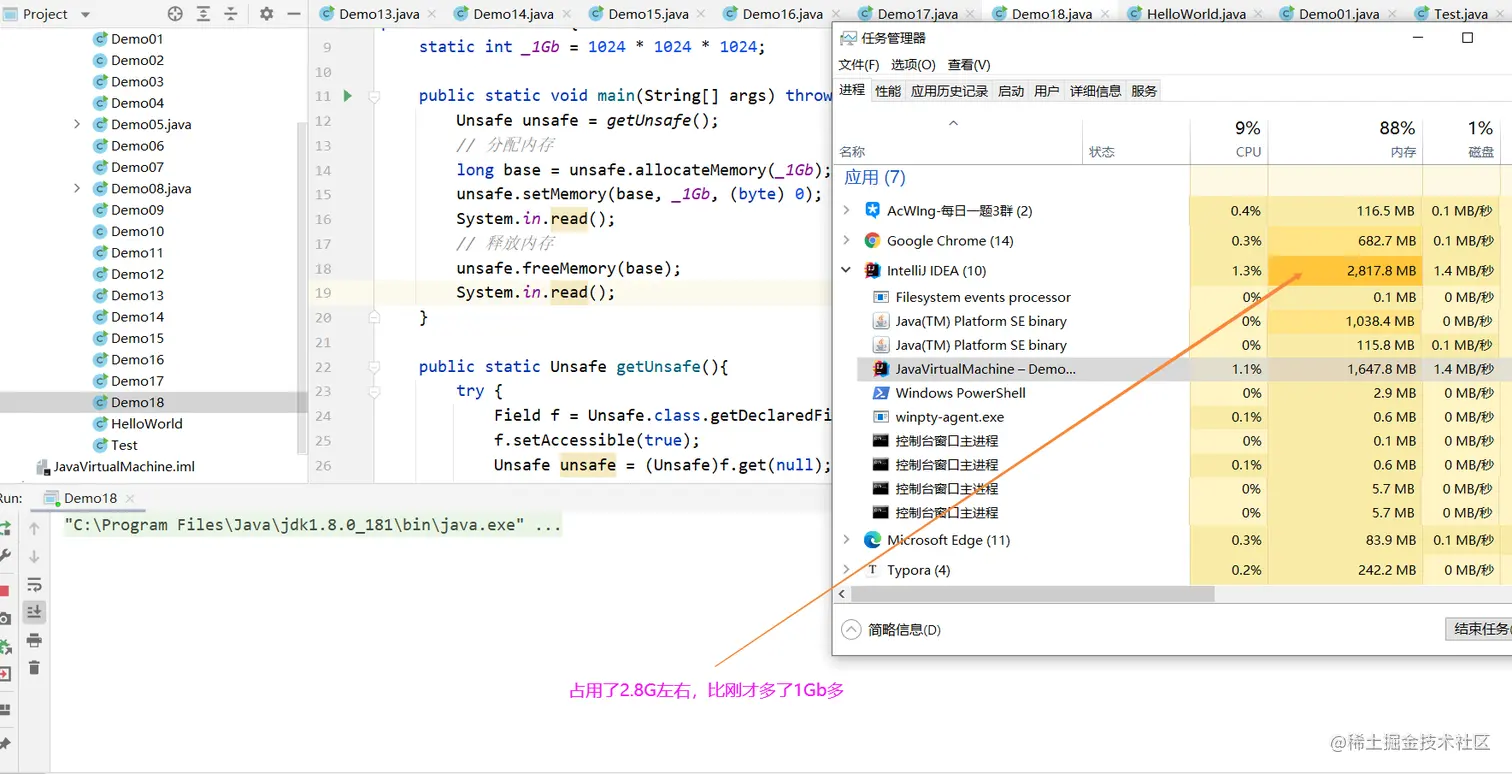
Task: Stop the running process with red square
Action: [4, 591]
